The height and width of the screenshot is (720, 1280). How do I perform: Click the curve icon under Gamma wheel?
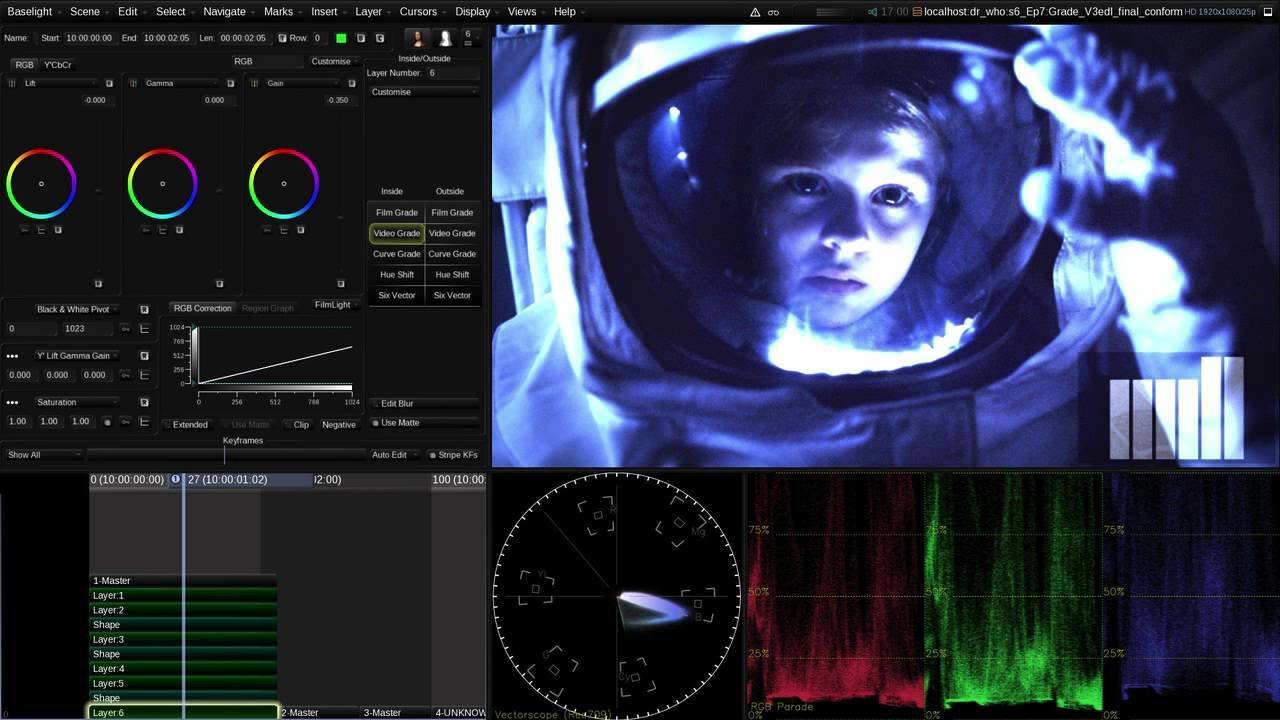click(162, 230)
